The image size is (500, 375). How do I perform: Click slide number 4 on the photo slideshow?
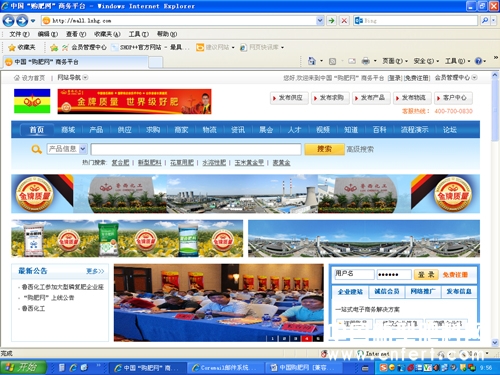tap(306, 338)
